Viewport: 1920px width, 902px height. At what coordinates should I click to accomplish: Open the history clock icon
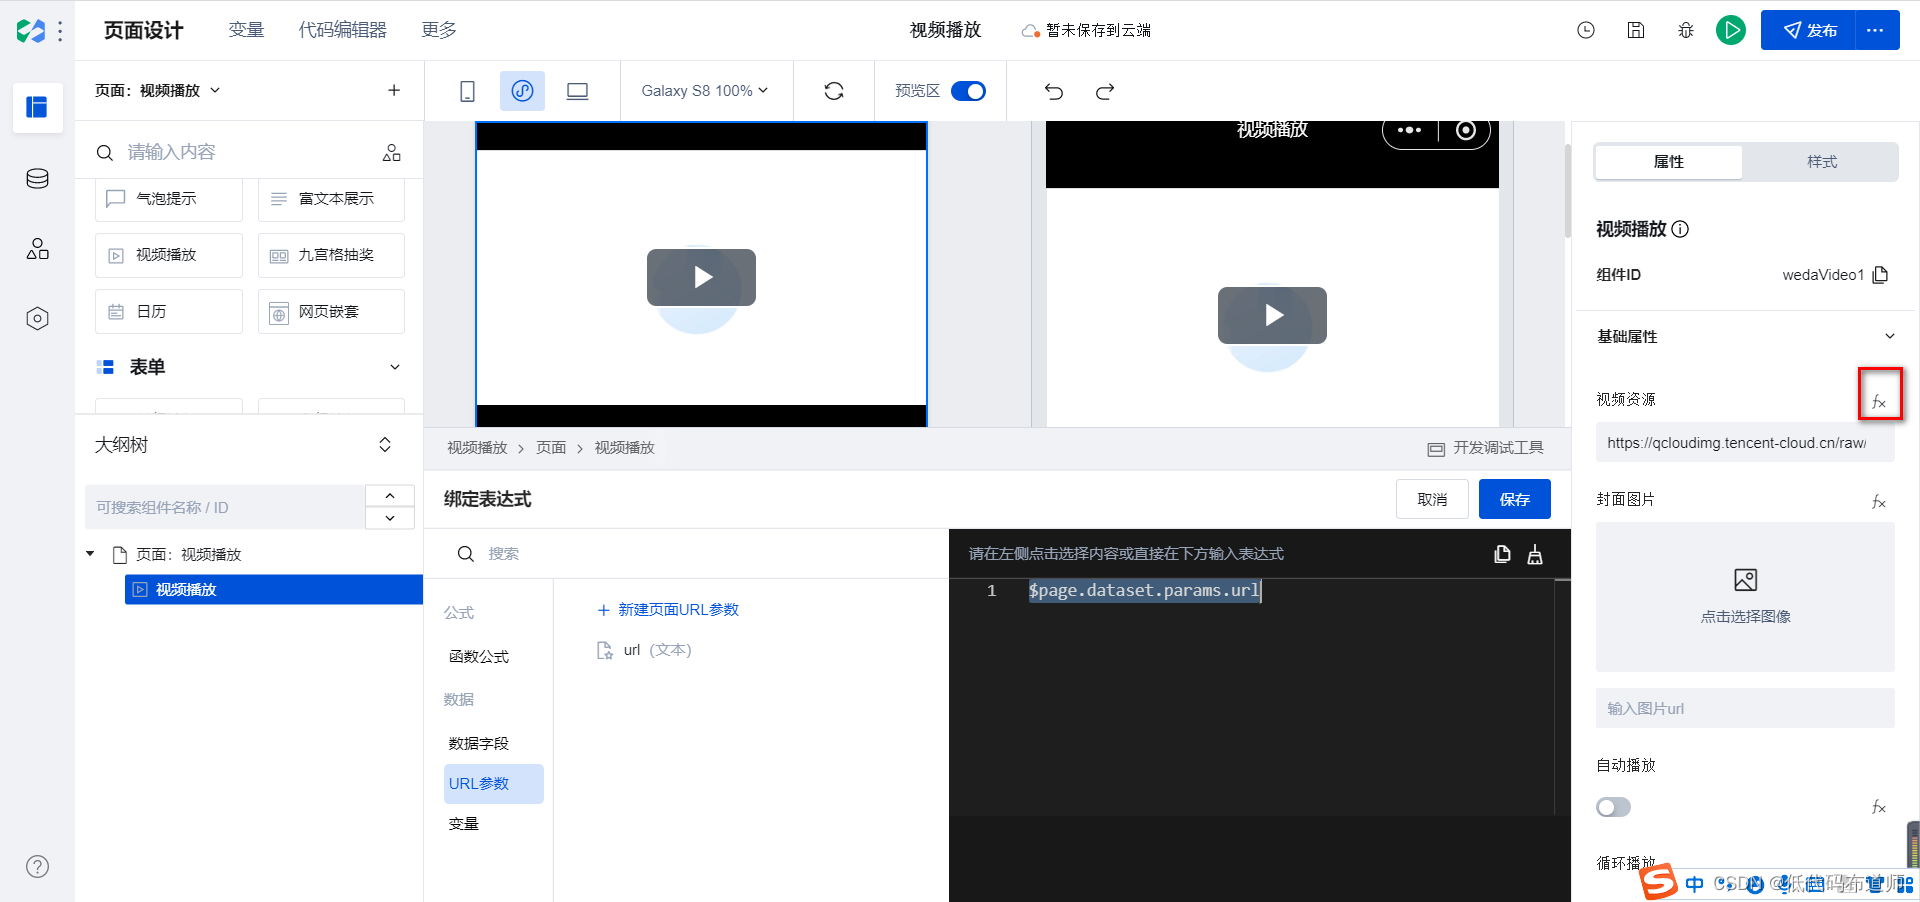pyautogui.click(x=1586, y=30)
